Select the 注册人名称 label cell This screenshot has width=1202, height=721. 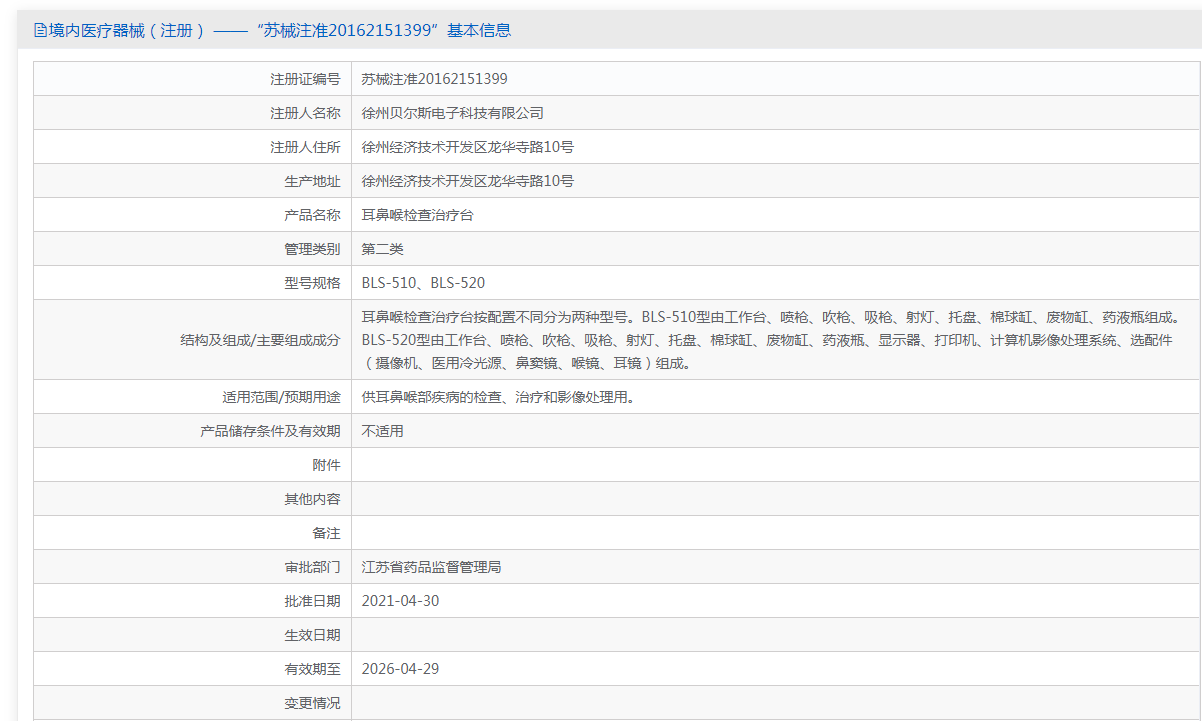(192, 113)
